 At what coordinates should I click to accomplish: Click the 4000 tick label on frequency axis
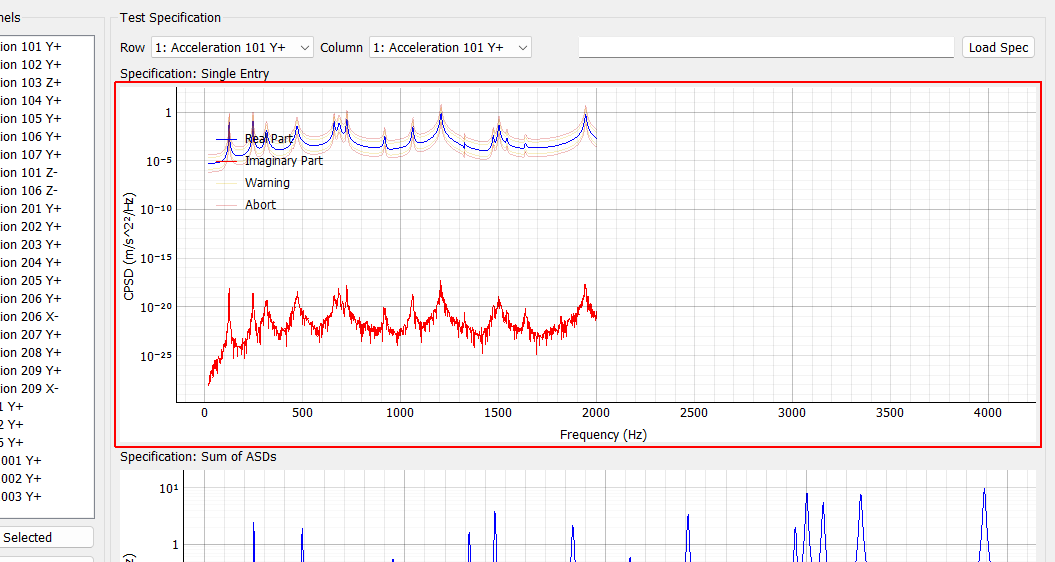(988, 413)
